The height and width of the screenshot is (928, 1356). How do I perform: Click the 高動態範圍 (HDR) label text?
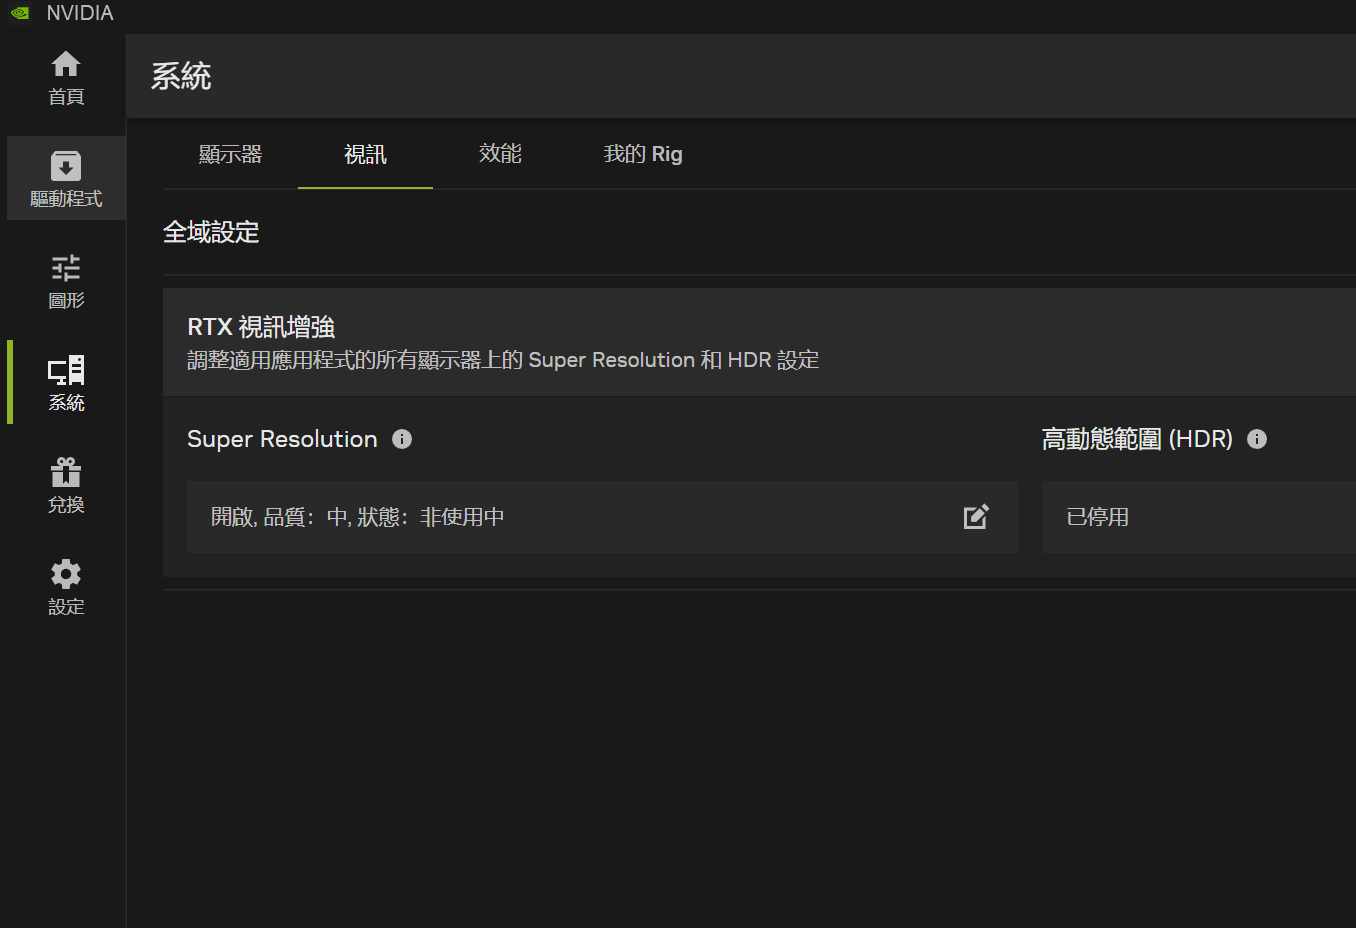coord(1137,439)
